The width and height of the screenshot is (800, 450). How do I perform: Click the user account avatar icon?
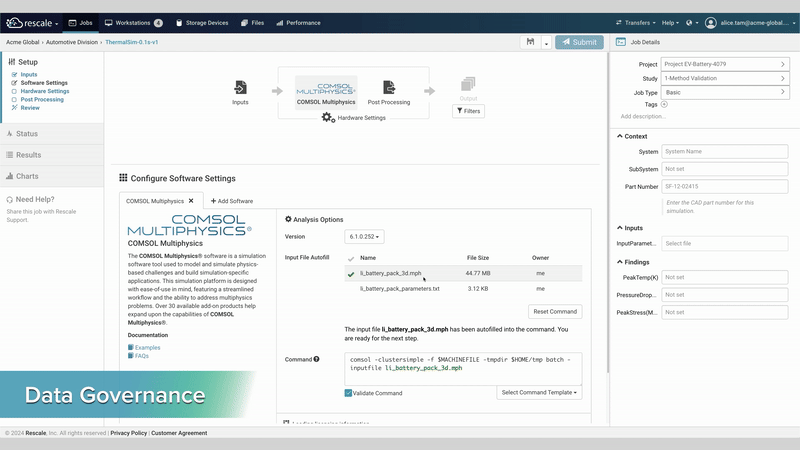point(710,23)
